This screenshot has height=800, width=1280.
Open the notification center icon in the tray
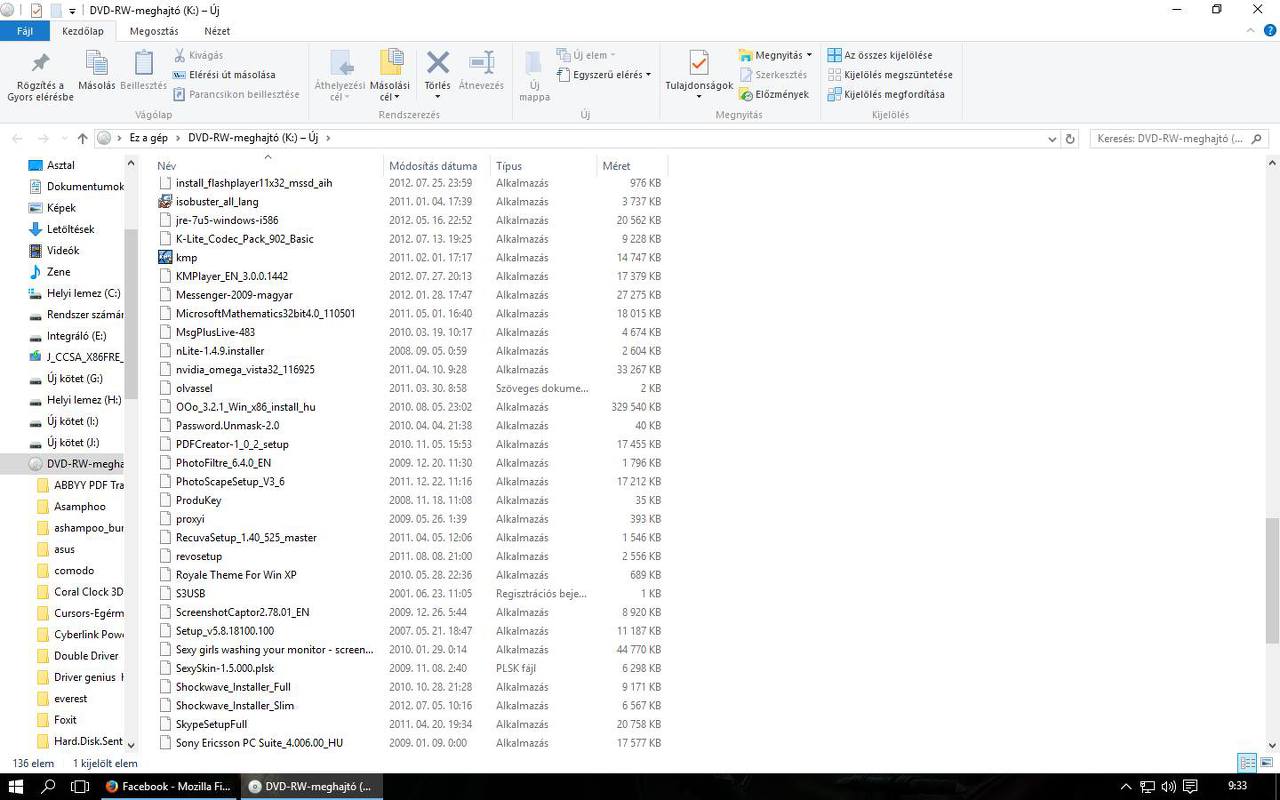[1192, 787]
